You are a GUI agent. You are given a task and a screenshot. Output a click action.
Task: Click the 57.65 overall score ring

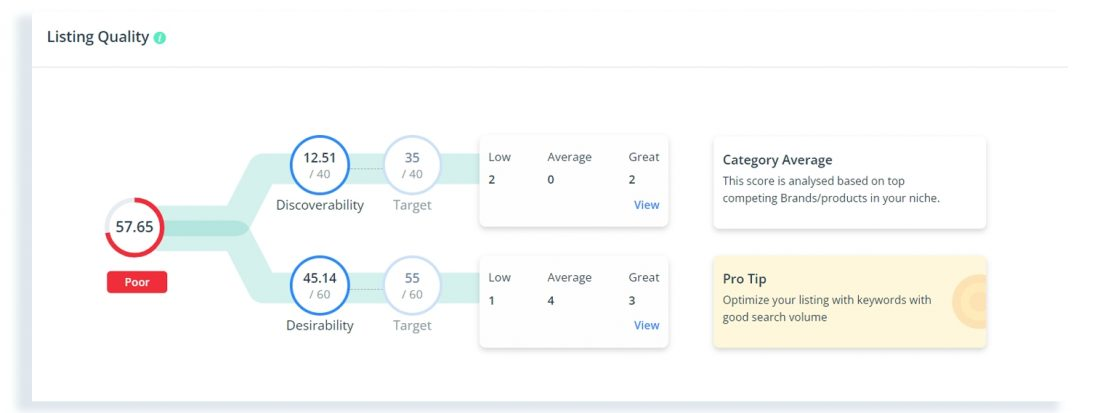click(x=135, y=227)
